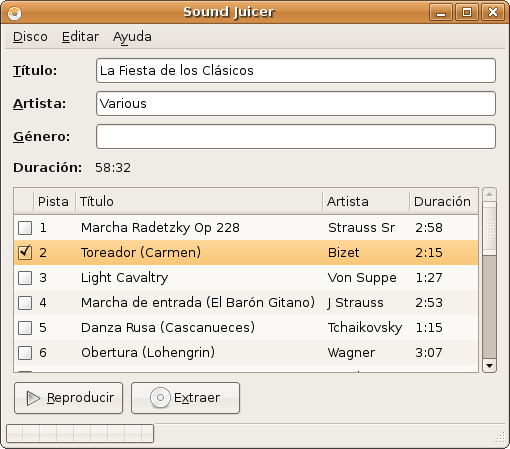Click artist cell Strauss Sr
The image size is (510, 449).
point(362,228)
